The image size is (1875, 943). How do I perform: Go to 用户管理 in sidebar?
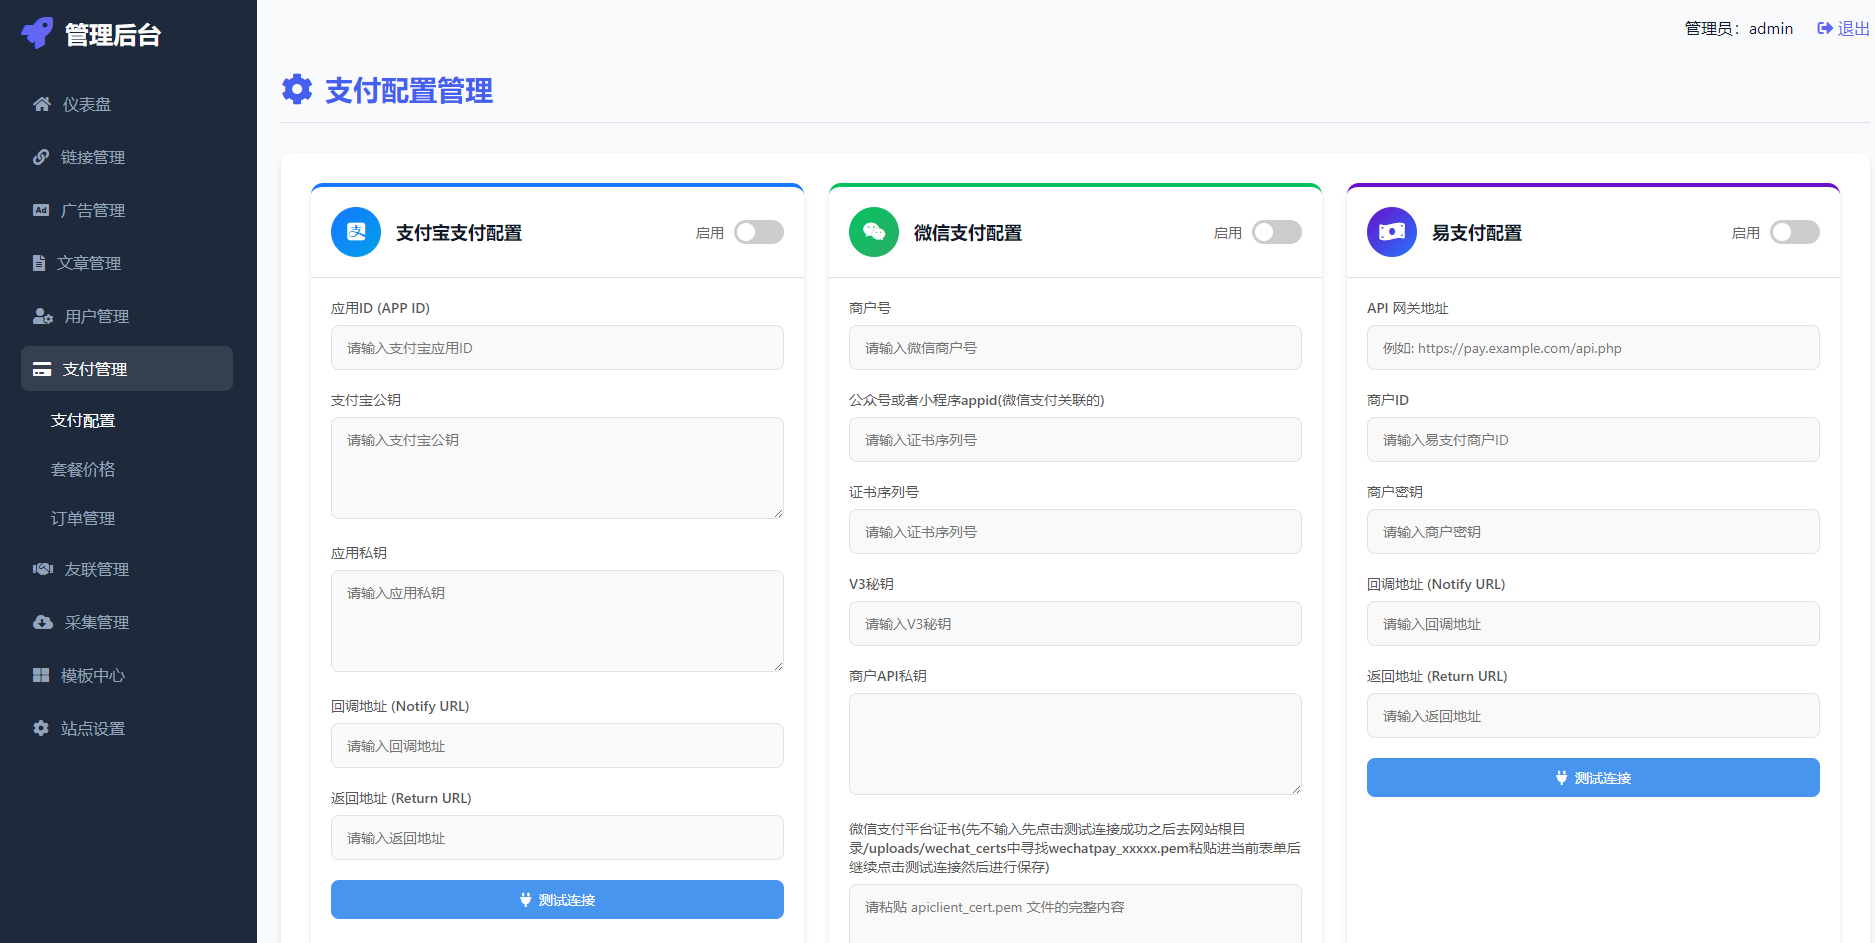(x=96, y=316)
